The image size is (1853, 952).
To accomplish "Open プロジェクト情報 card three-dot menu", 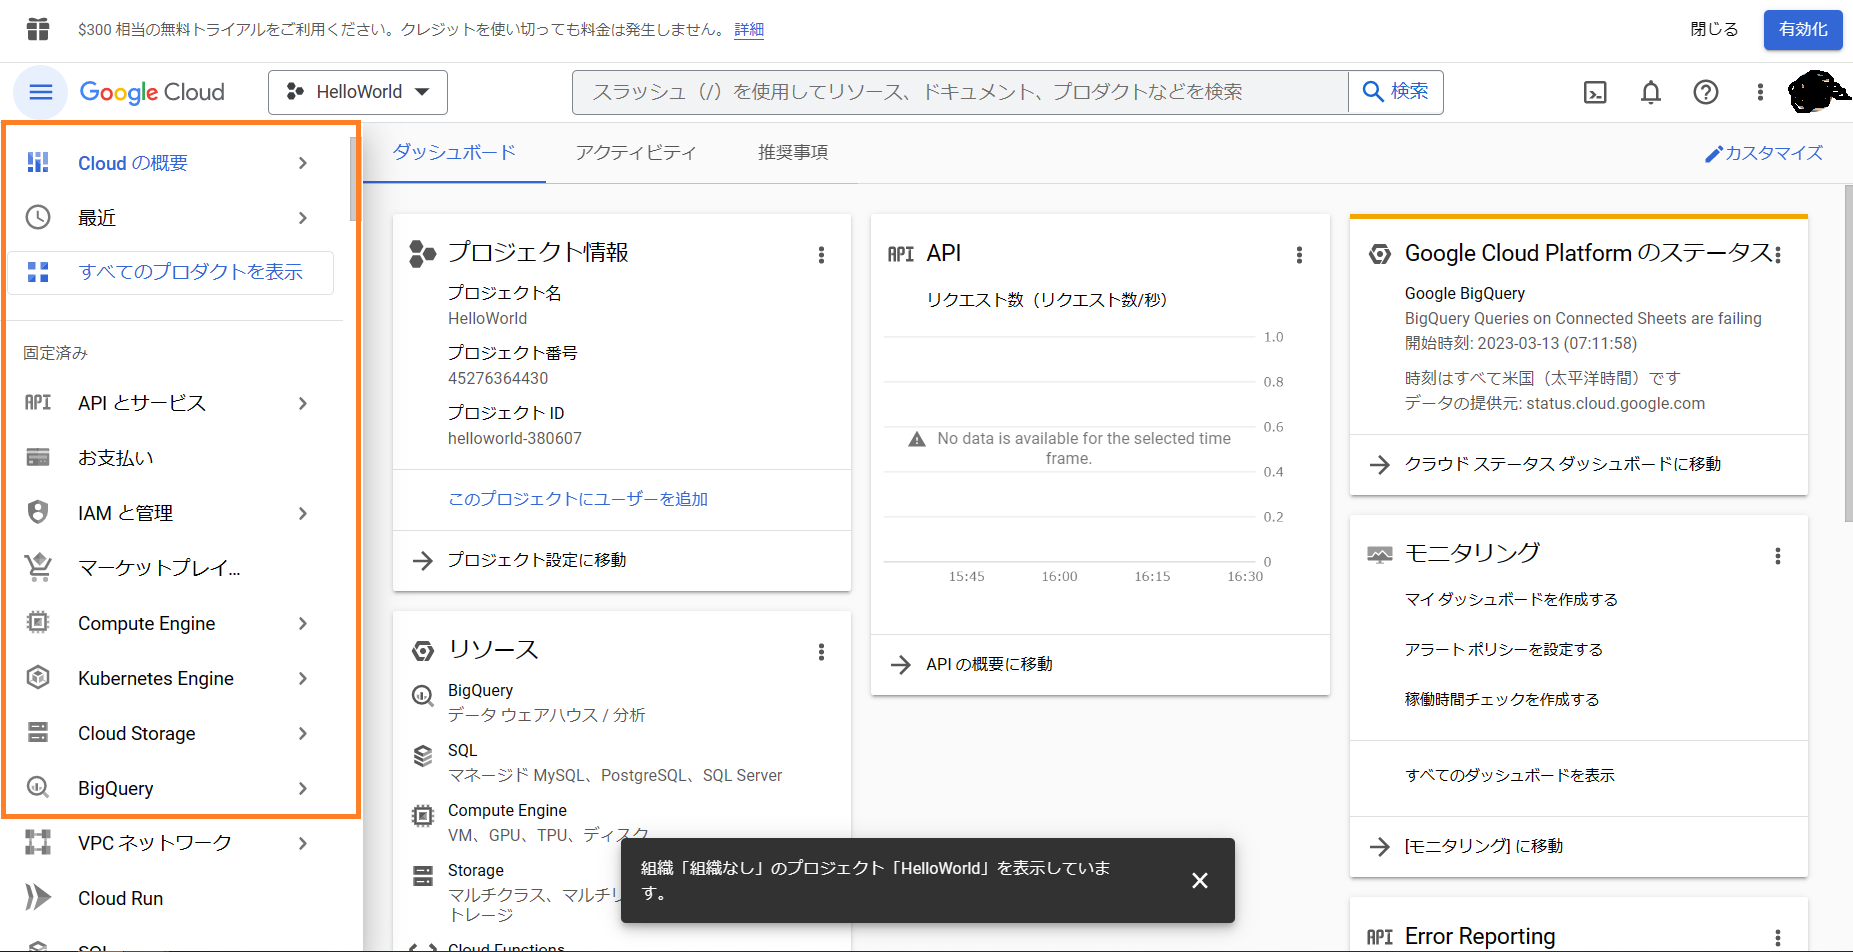I will (822, 255).
